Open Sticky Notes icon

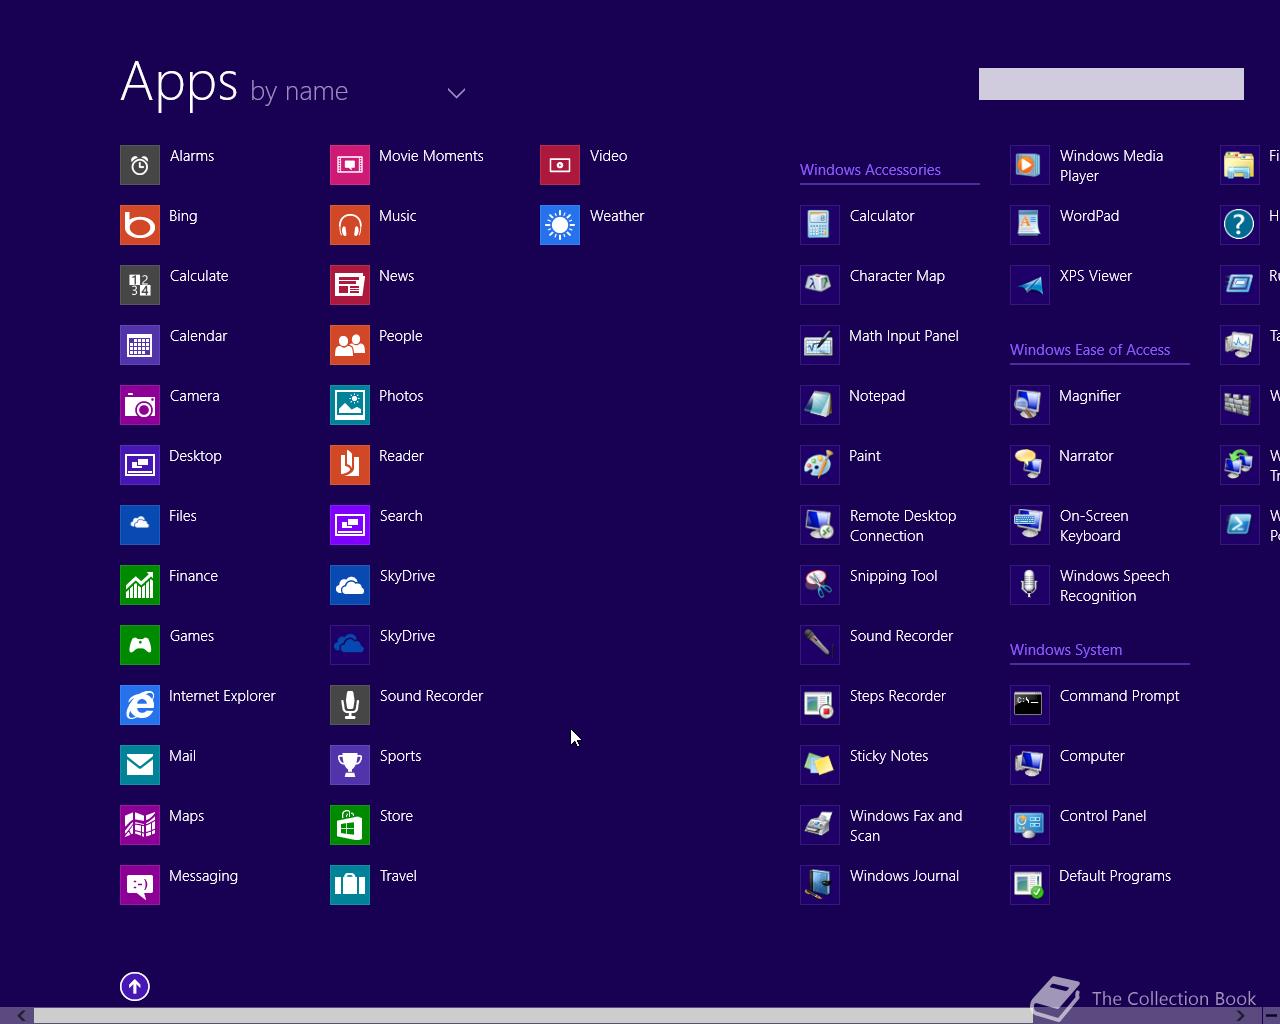point(820,765)
